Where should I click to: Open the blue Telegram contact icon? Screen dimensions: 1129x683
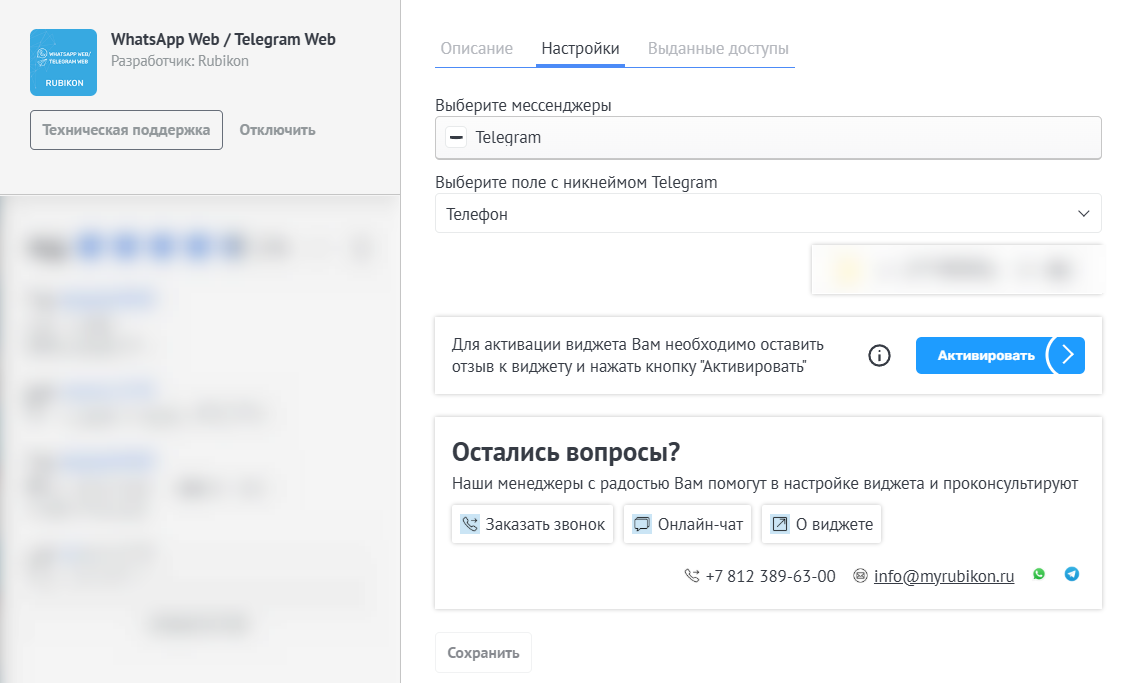(x=1072, y=574)
